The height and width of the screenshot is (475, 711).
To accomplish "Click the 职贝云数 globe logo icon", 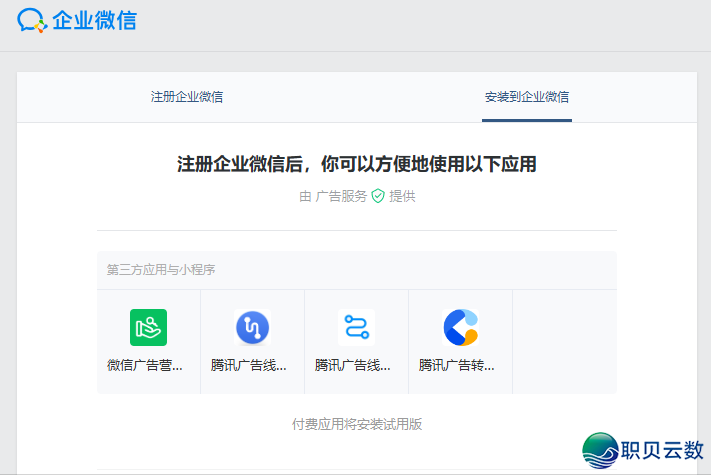I will coord(601,451).
